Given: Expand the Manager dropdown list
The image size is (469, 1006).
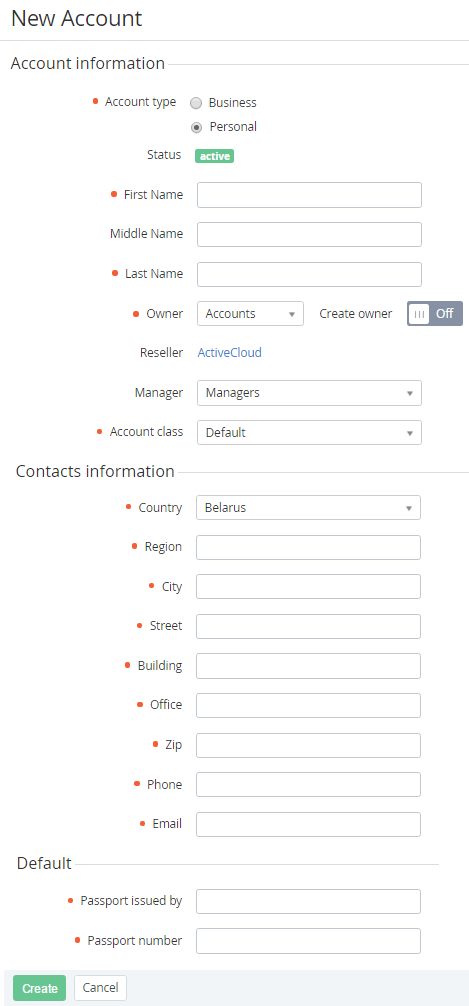Looking at the screenshot, I should pos(309,393).
